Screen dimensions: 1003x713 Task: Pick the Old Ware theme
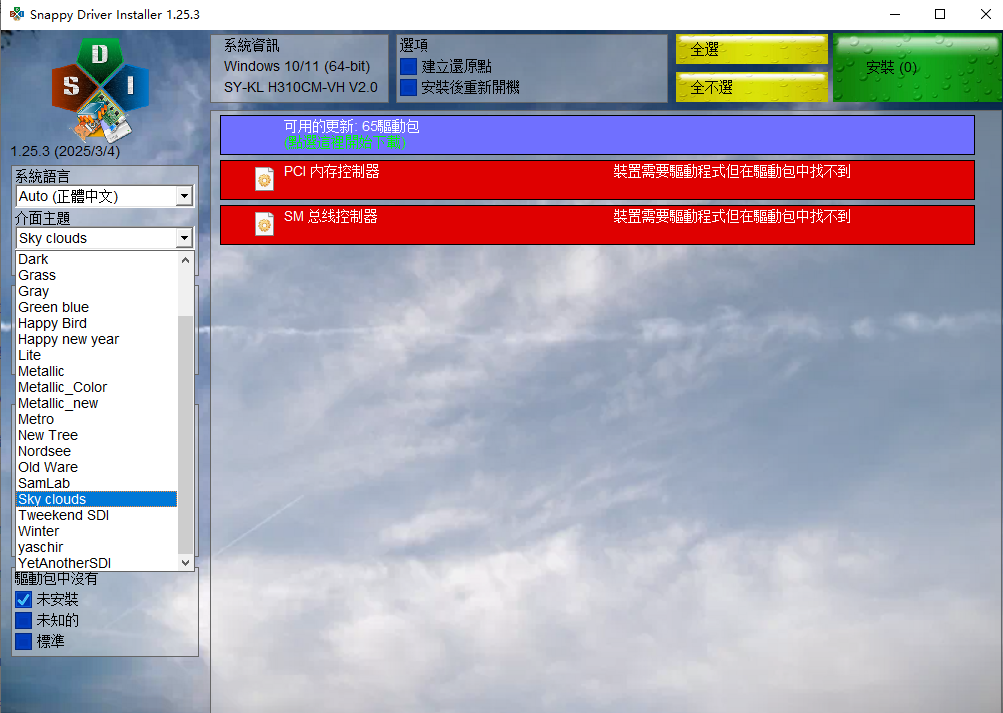(97, 467)
